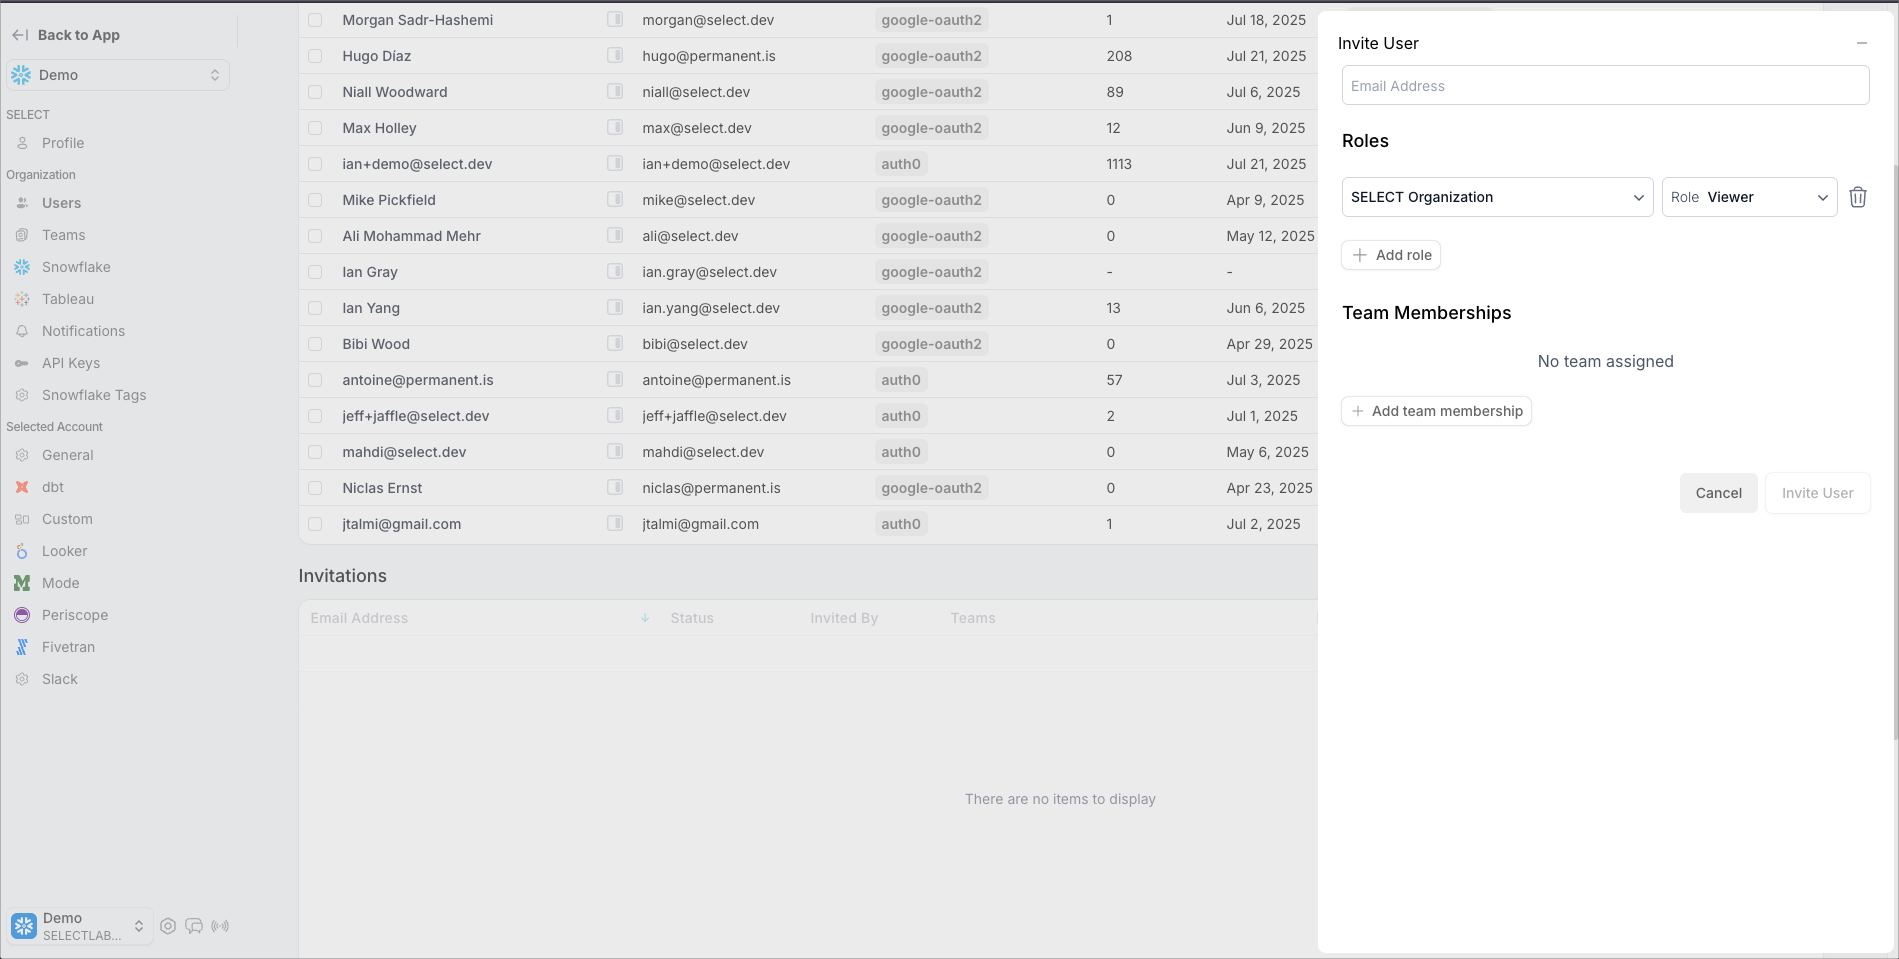
Task: Select the checkbox for Niclas Ernst
Action: (315, 488)
